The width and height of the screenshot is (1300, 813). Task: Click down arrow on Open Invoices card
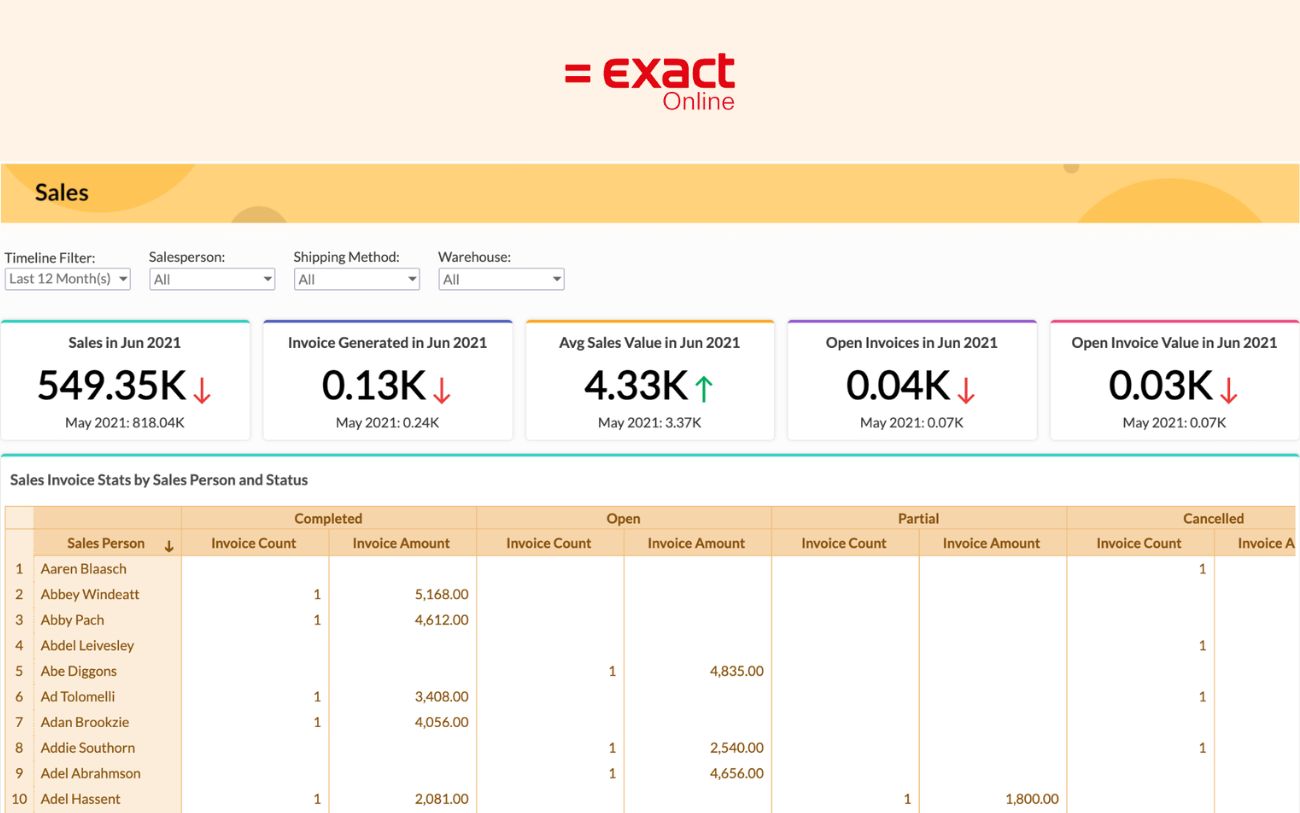(x=966, y=389)
